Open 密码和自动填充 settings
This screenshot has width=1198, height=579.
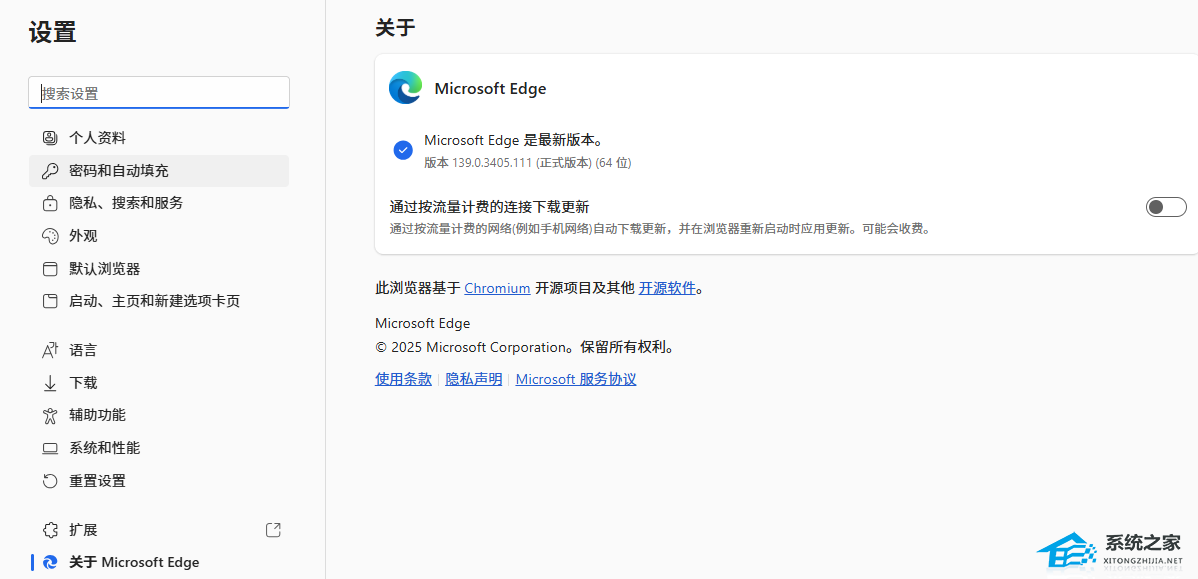click(159, 171)
